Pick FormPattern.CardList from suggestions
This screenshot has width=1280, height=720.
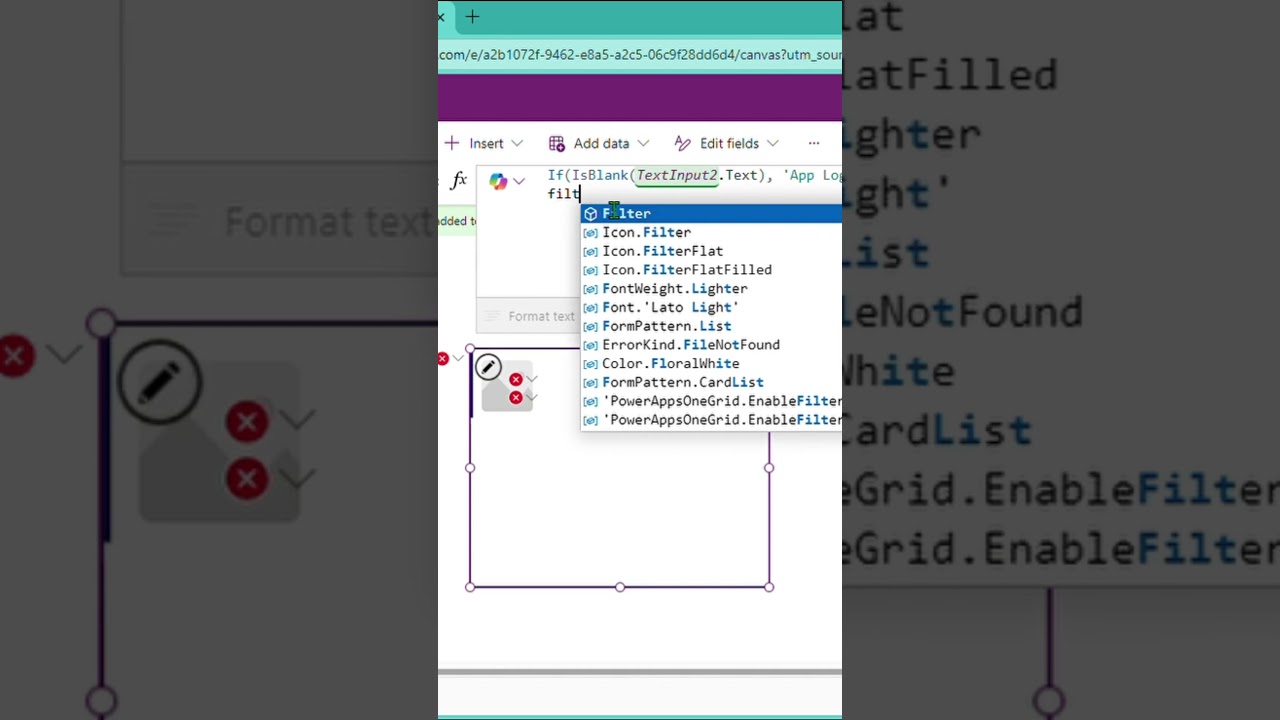click(711, 382)
